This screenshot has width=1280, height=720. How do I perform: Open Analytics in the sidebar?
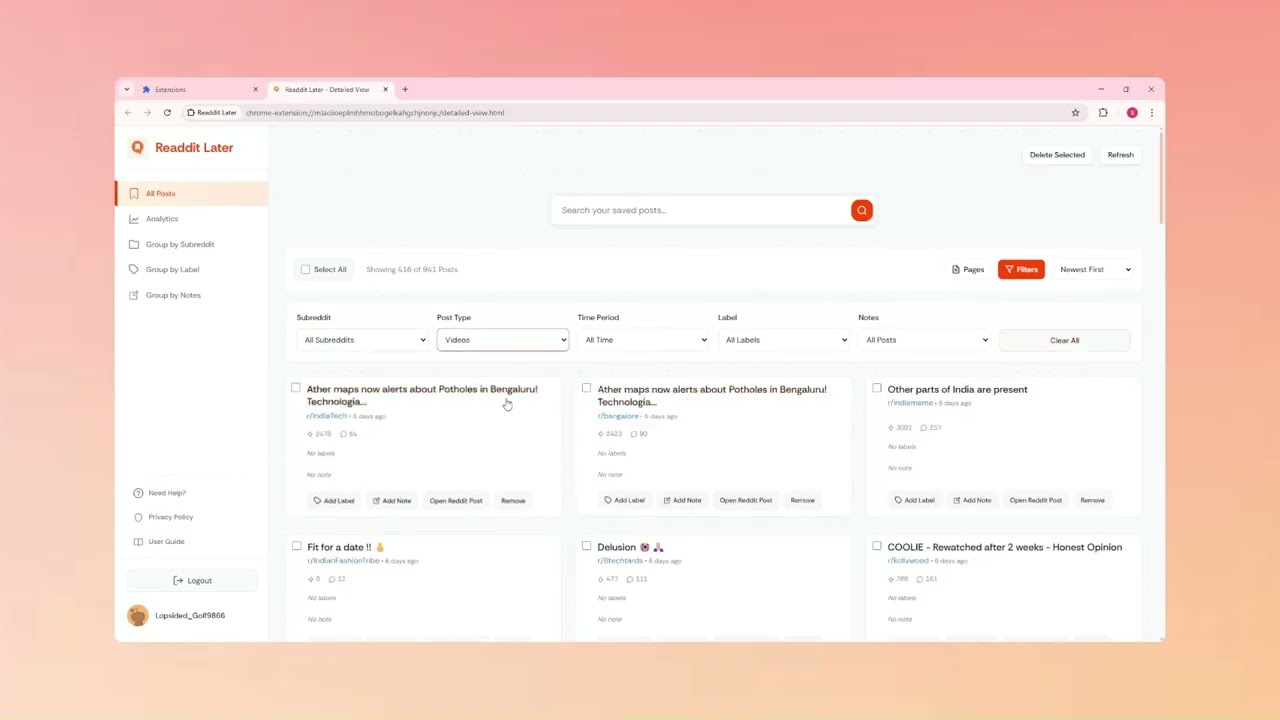click(192, 219)
